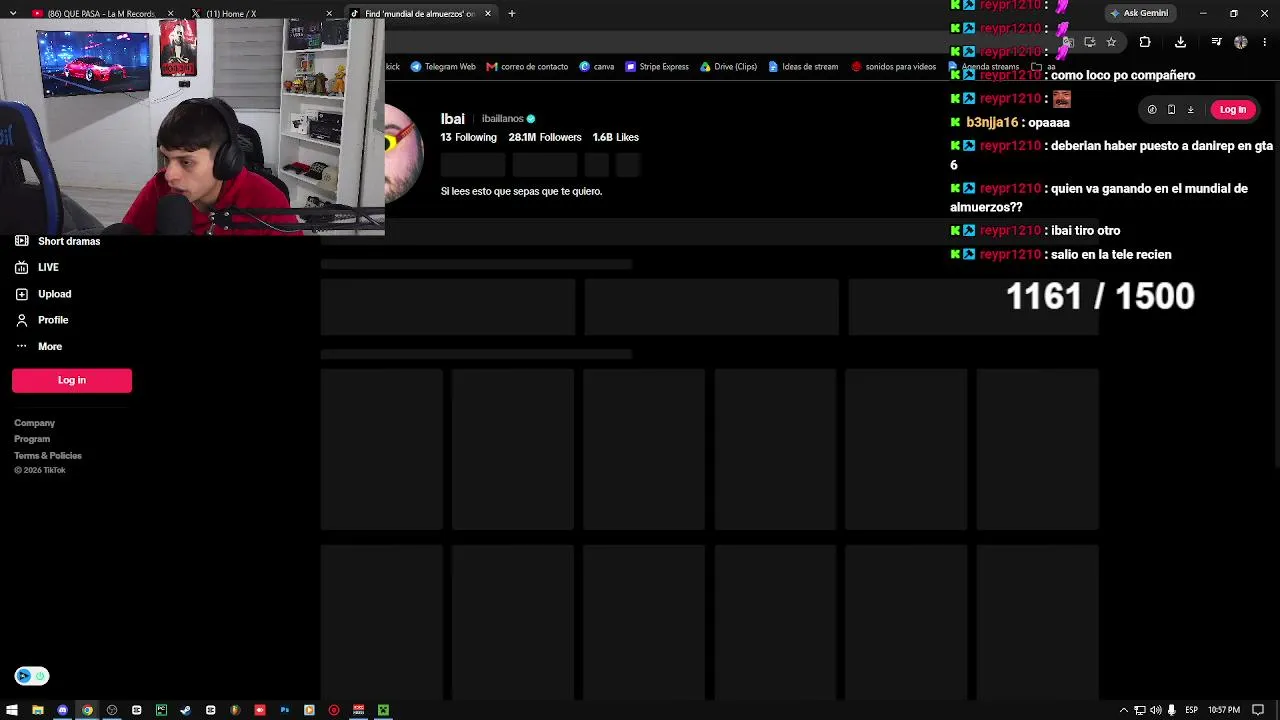Open Discord from the taskbar
This screenshot has height=720, width=1280.
[62, 710]
